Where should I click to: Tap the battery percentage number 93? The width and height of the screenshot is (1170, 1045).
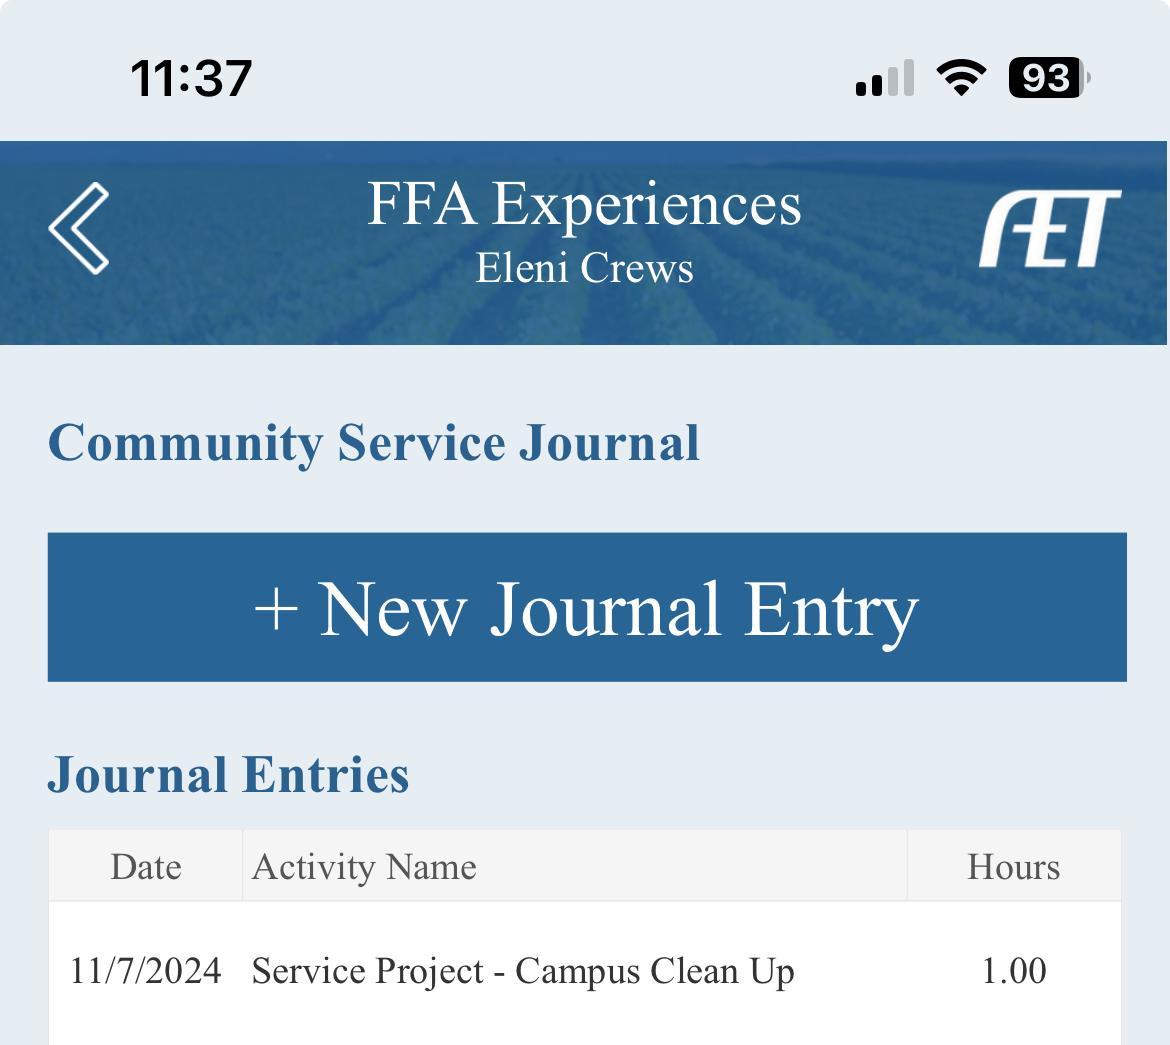pos(1045,78)
